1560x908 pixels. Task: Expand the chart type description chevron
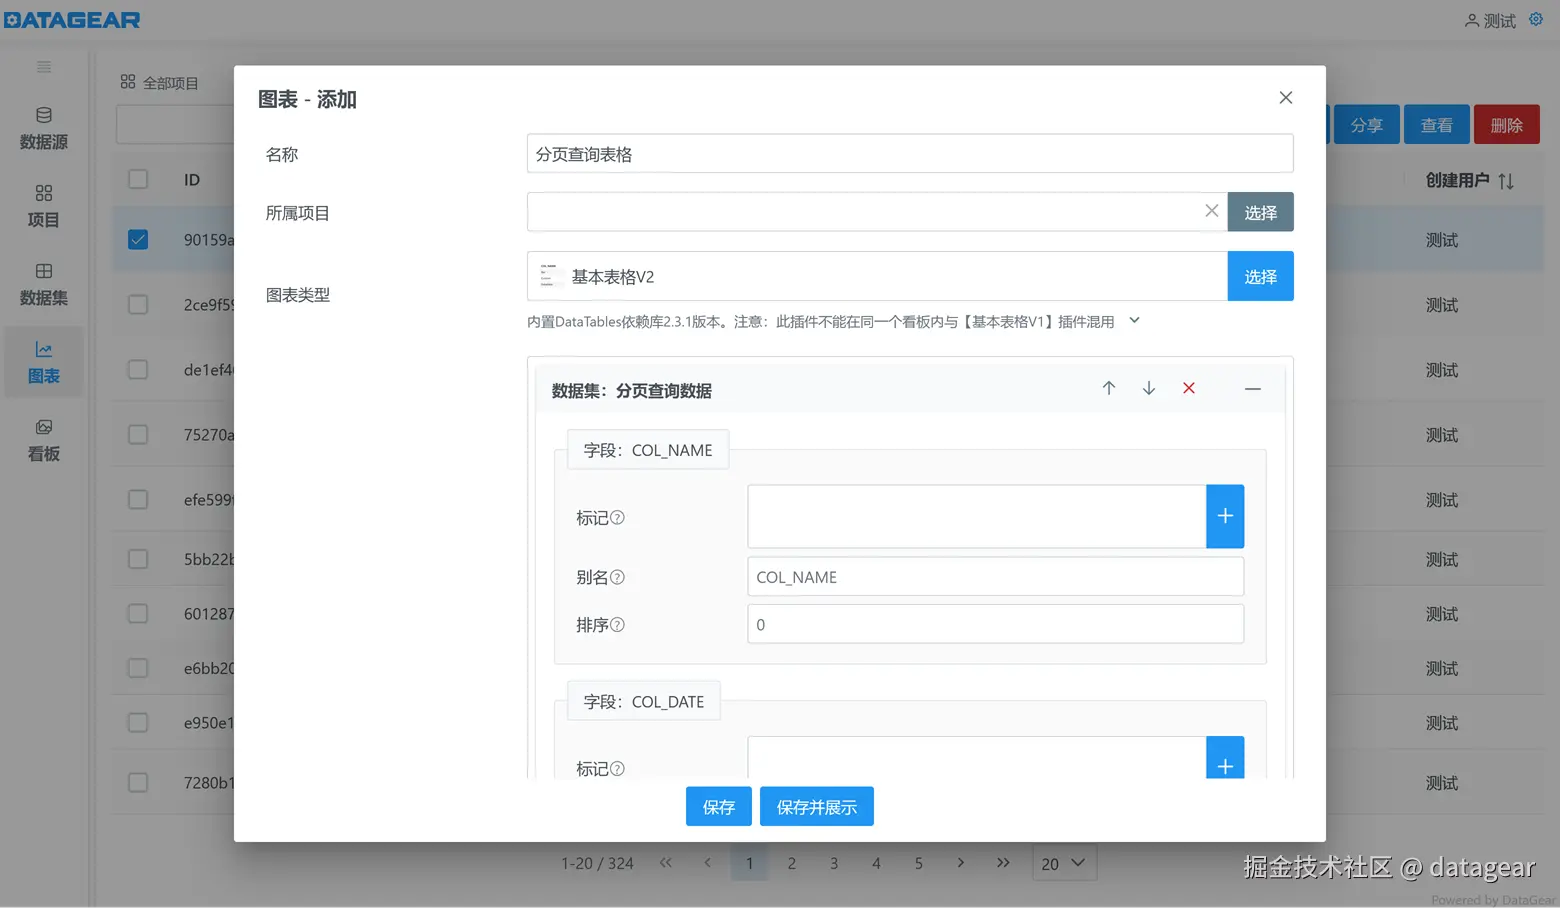coord(1134,321)
